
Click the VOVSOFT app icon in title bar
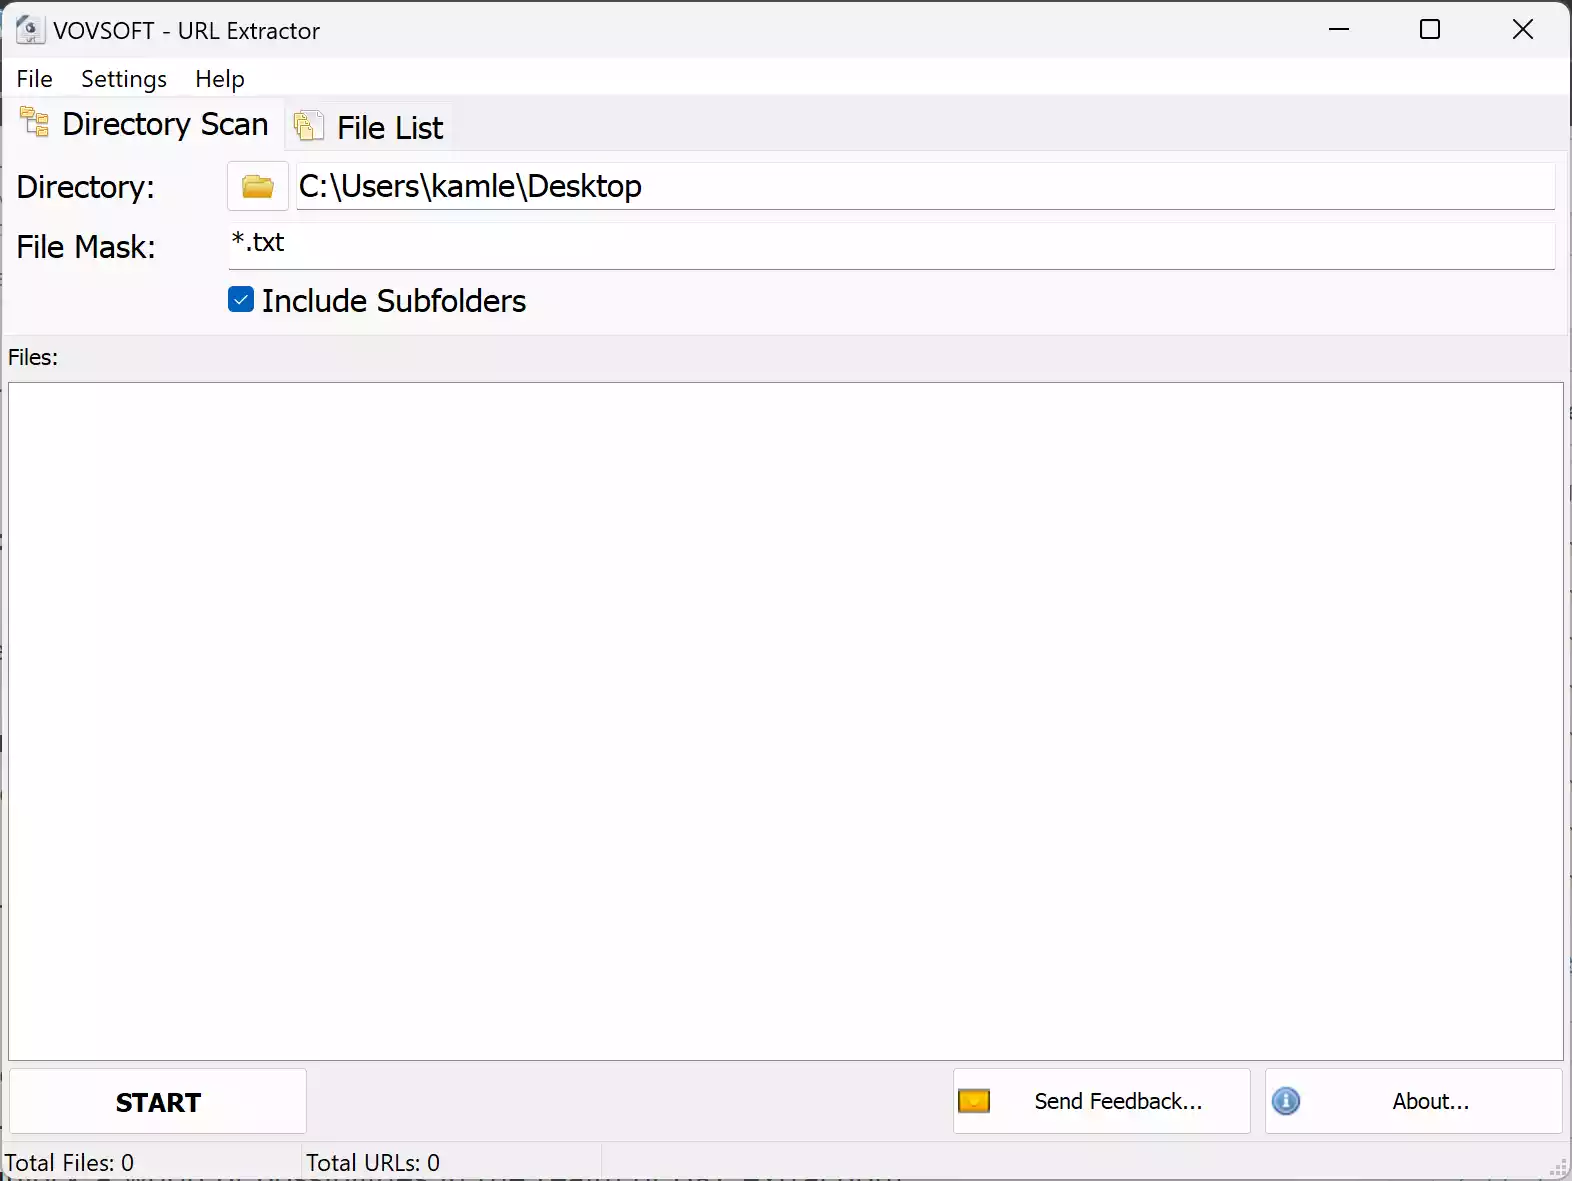(x=30, y=30)
